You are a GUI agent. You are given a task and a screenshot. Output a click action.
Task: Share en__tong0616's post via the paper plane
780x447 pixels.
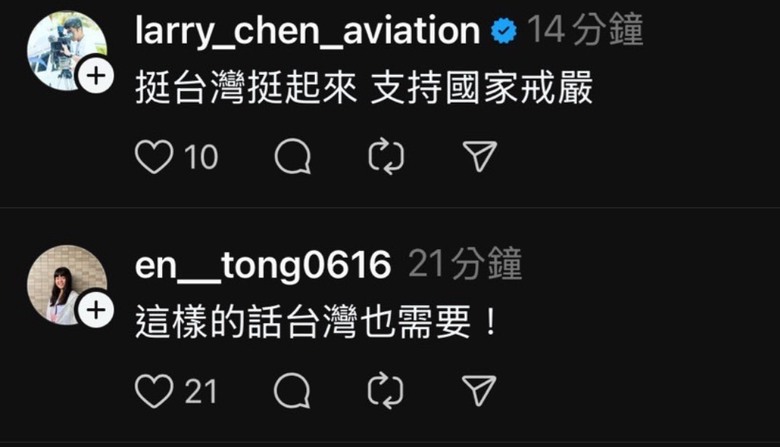coord(479,391)
